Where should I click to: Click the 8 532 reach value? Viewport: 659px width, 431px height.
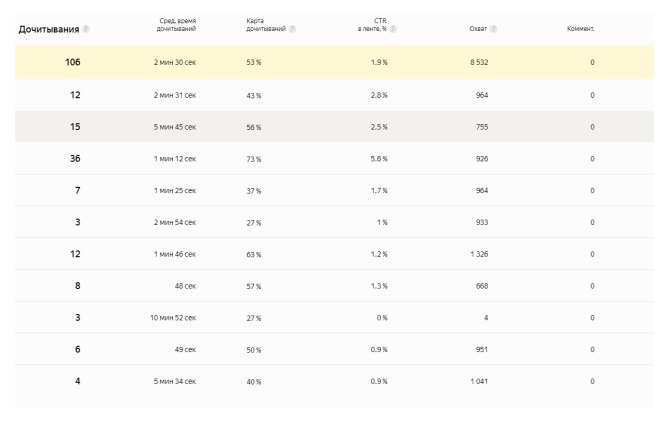pyautogui.click(x=477, y=63)
